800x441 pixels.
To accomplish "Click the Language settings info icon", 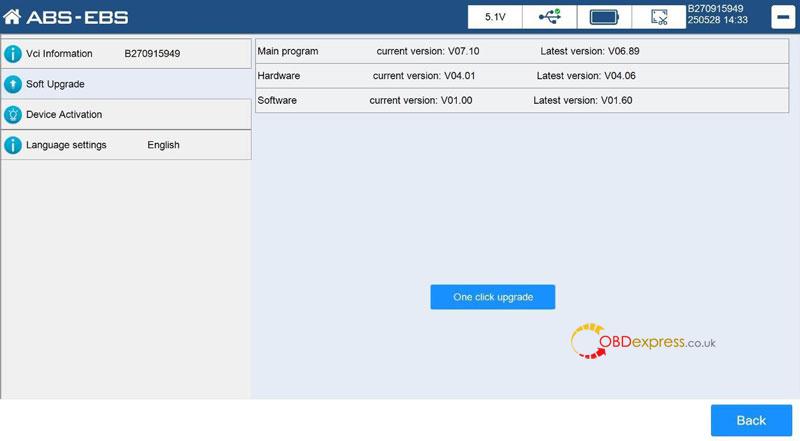I will pyautogui.click(x=13, y=145).
